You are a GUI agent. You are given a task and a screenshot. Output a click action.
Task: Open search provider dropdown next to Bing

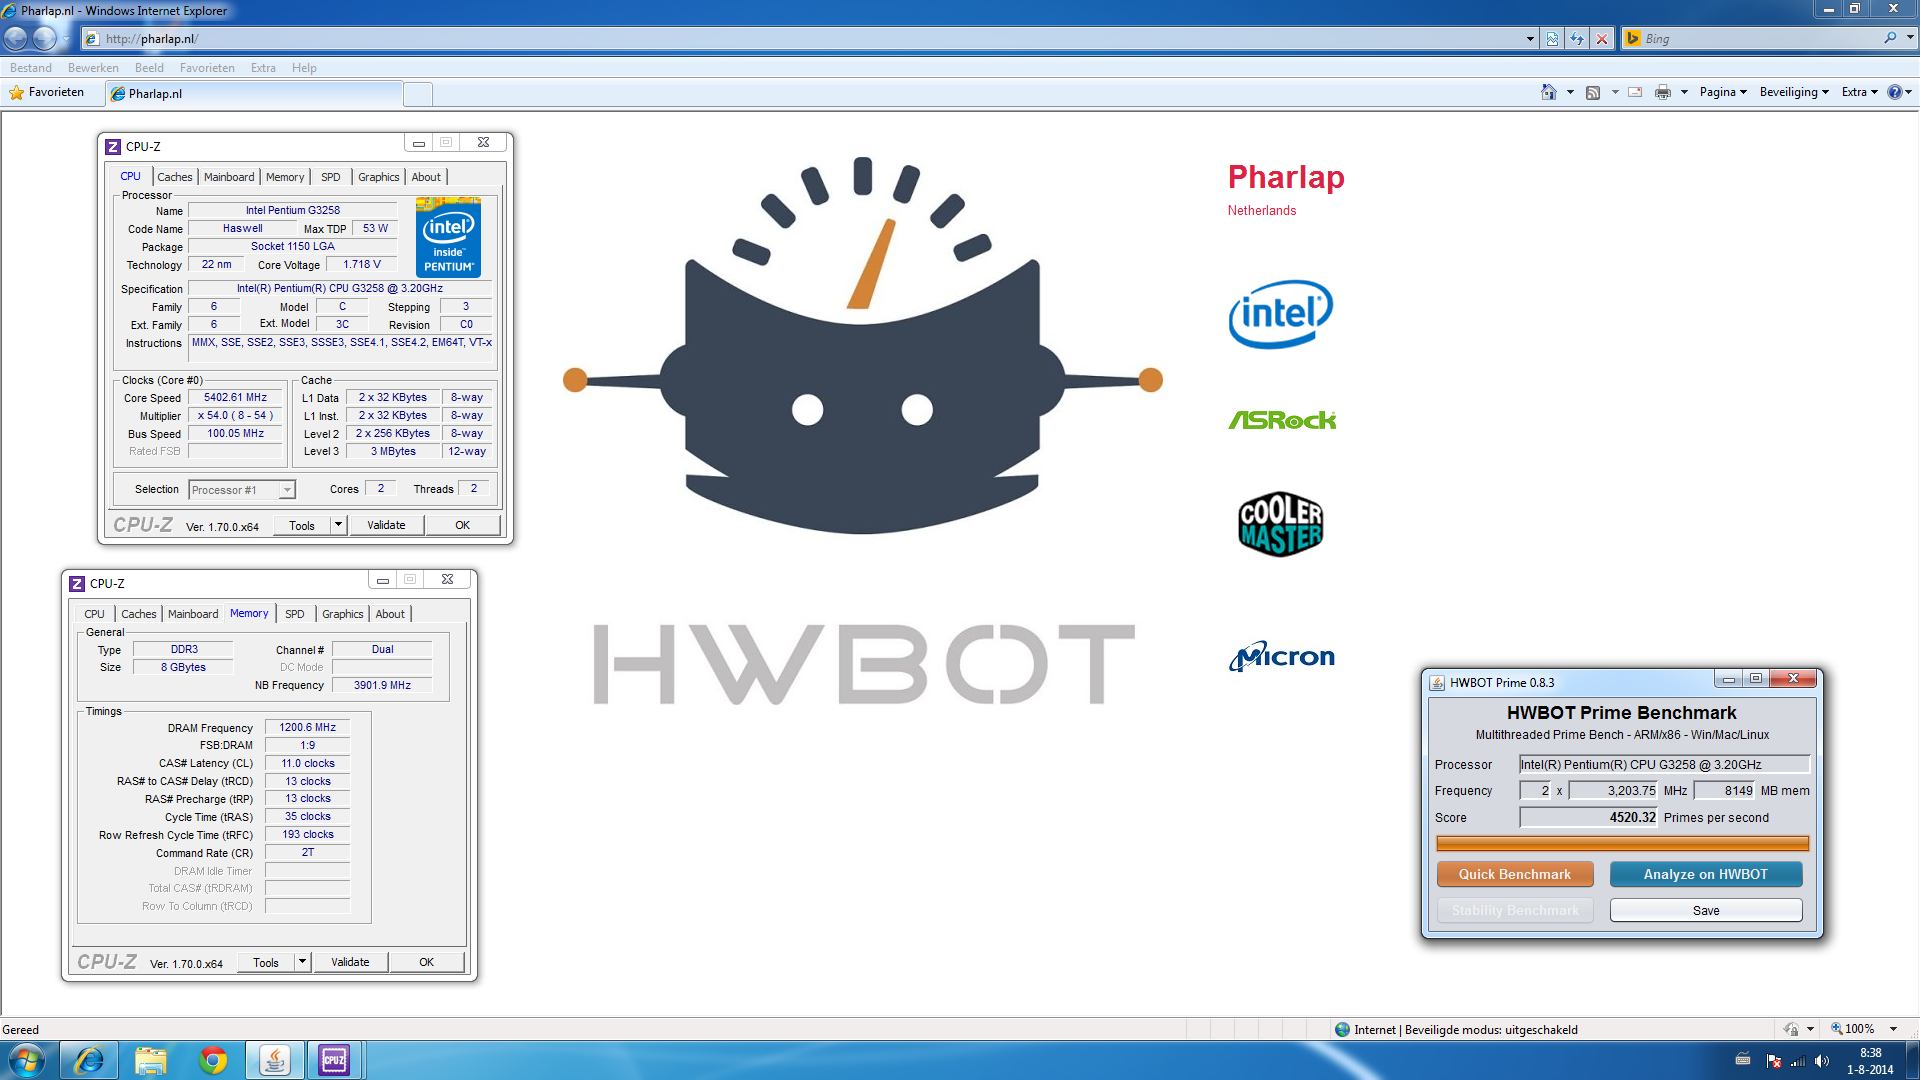coord(1909,38)
